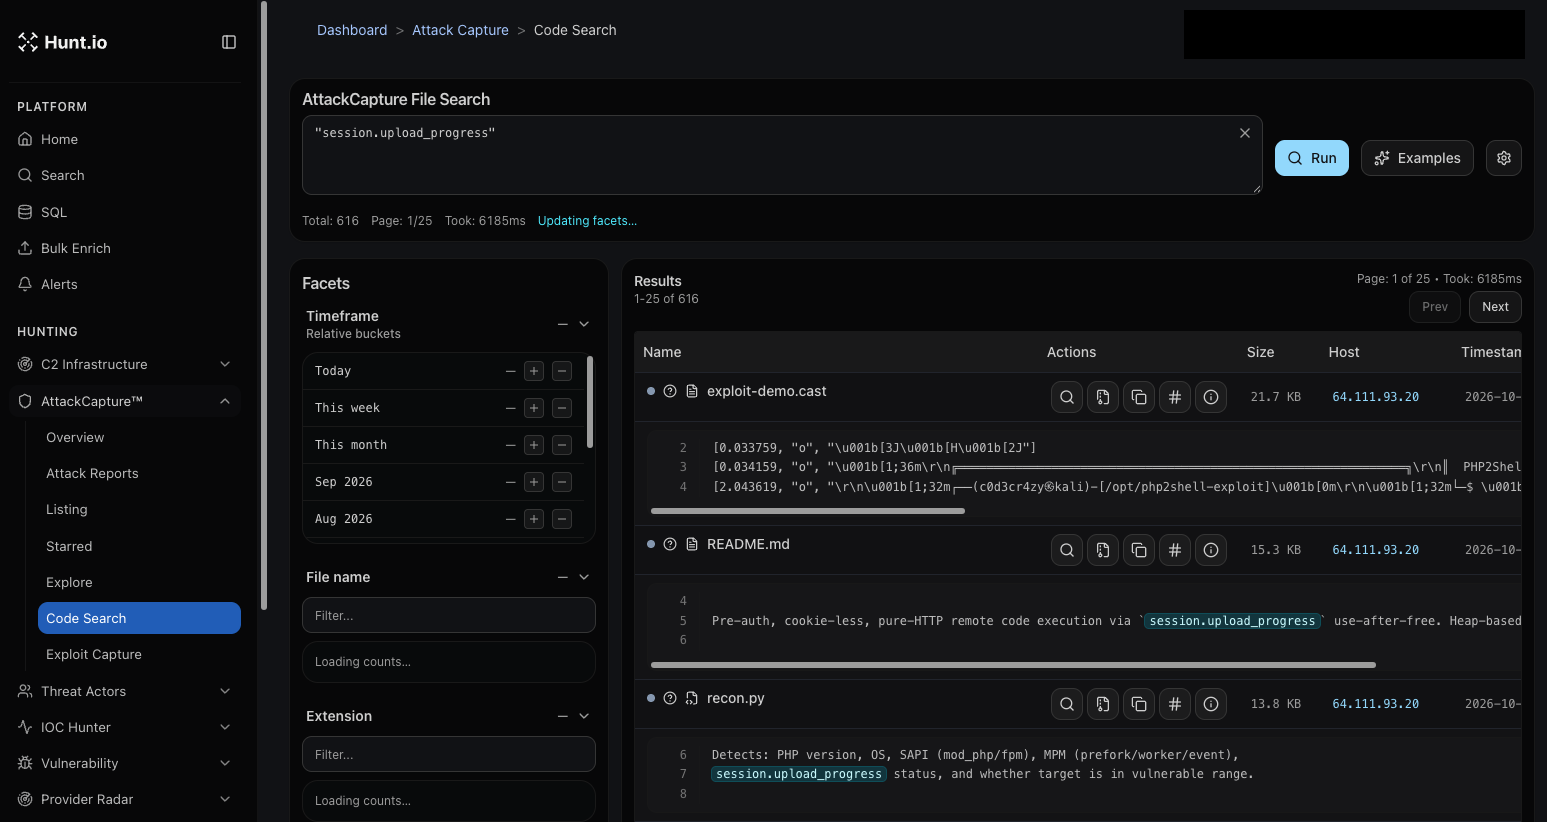
Task: Include Sep 2026 timeframe bucket
Action: [x=534, y=482]
